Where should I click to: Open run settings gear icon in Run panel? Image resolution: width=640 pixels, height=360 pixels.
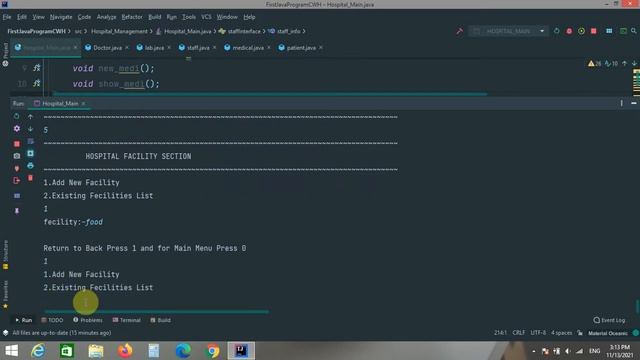click(17, 129)
